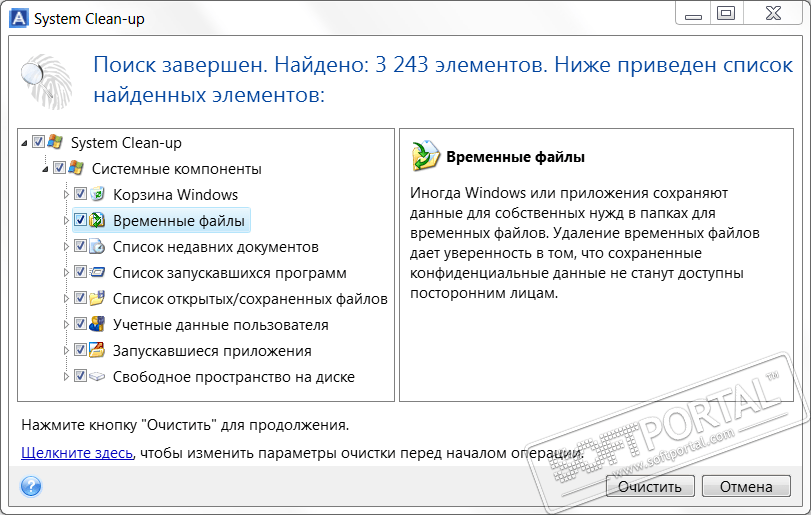Viewport: 811px width, 515px height.
Task: Minimize the System Clean-up window
Action: tap(693, 14)
